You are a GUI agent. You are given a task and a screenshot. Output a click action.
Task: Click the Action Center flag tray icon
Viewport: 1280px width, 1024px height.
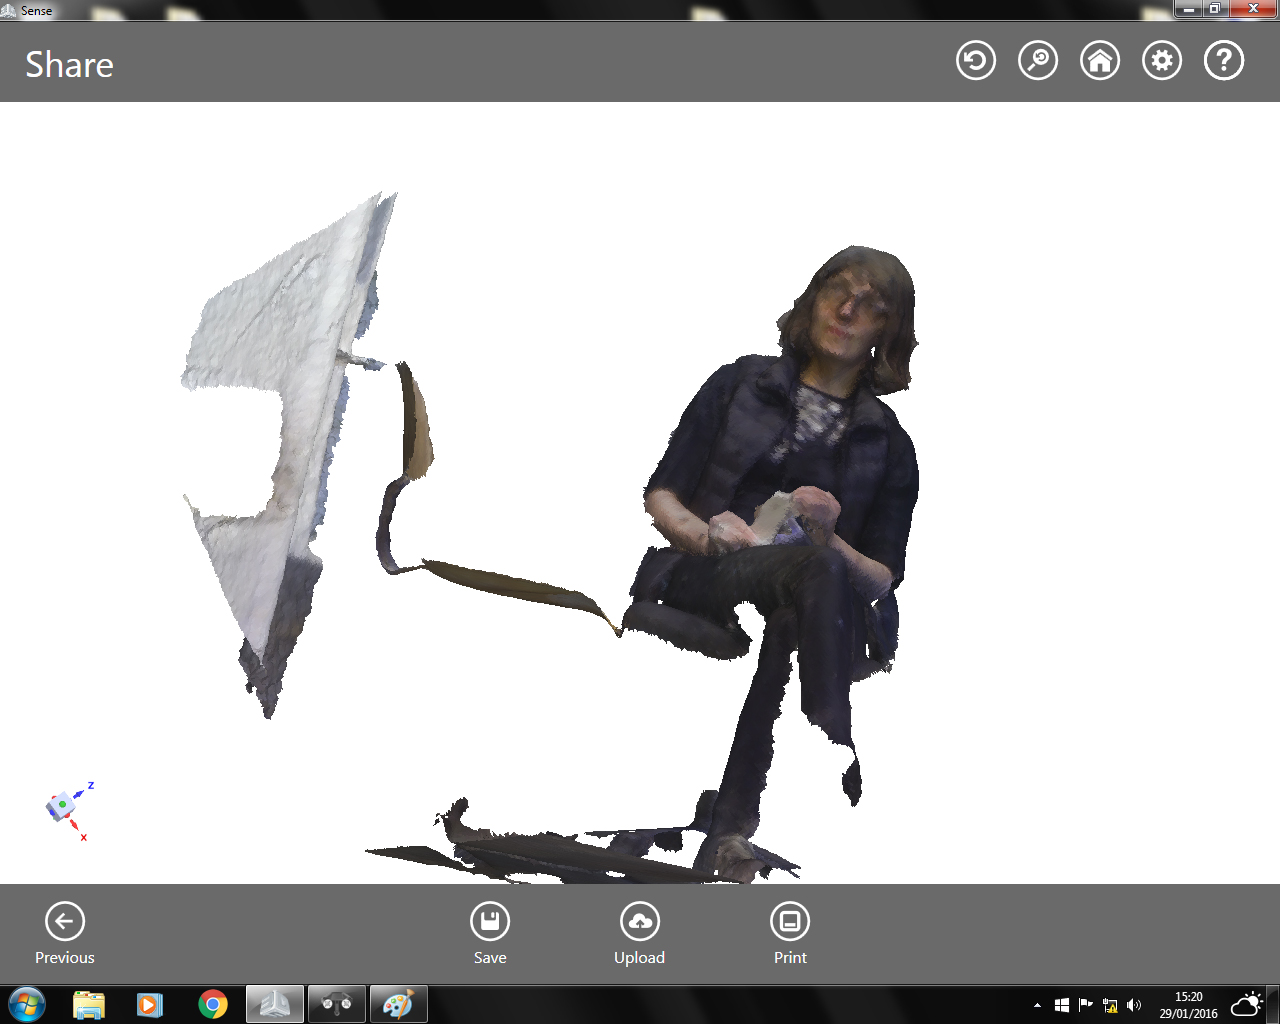pos(1086,1005)
